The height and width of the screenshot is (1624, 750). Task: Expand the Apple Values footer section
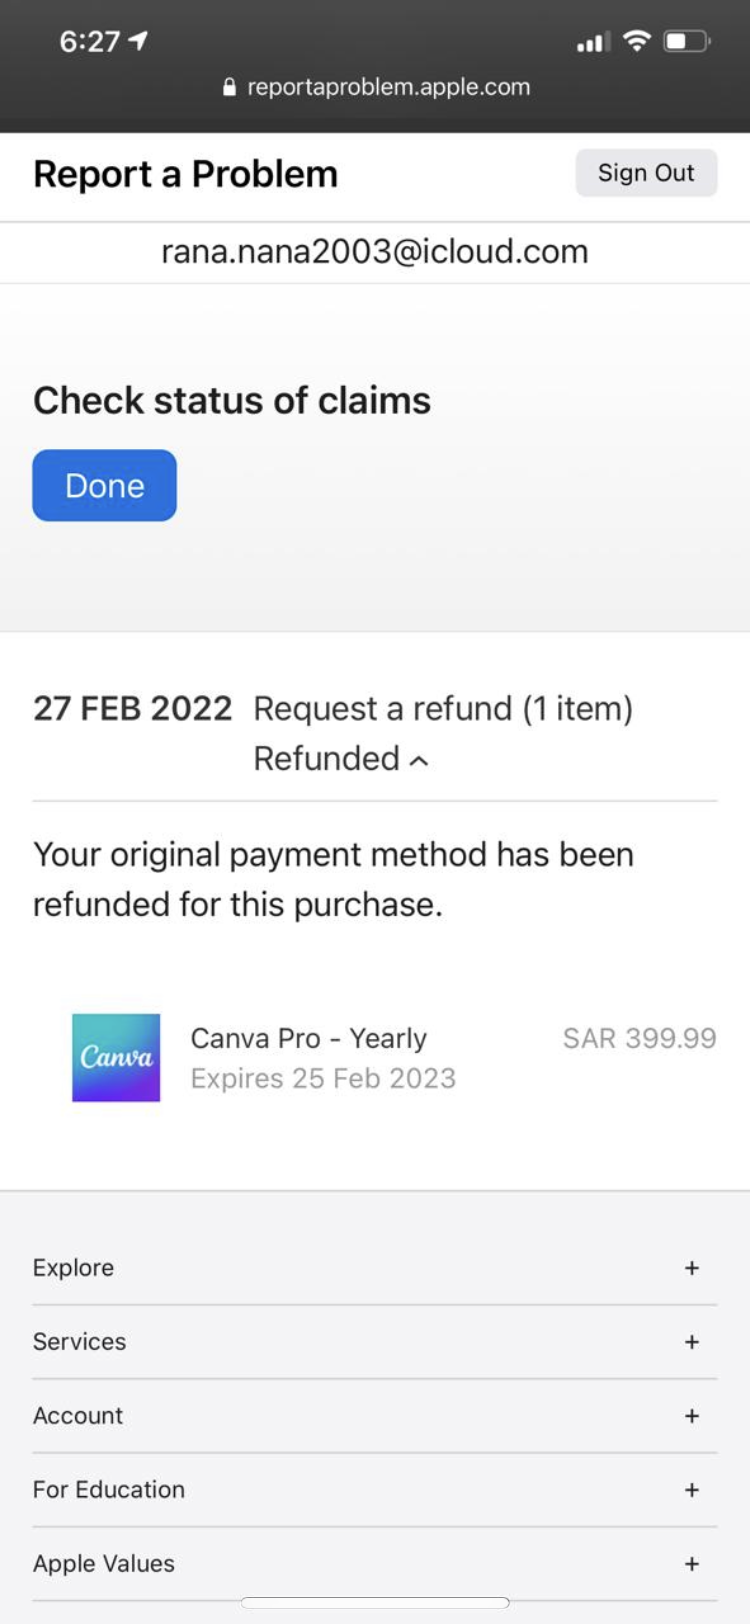point(375,1564)
